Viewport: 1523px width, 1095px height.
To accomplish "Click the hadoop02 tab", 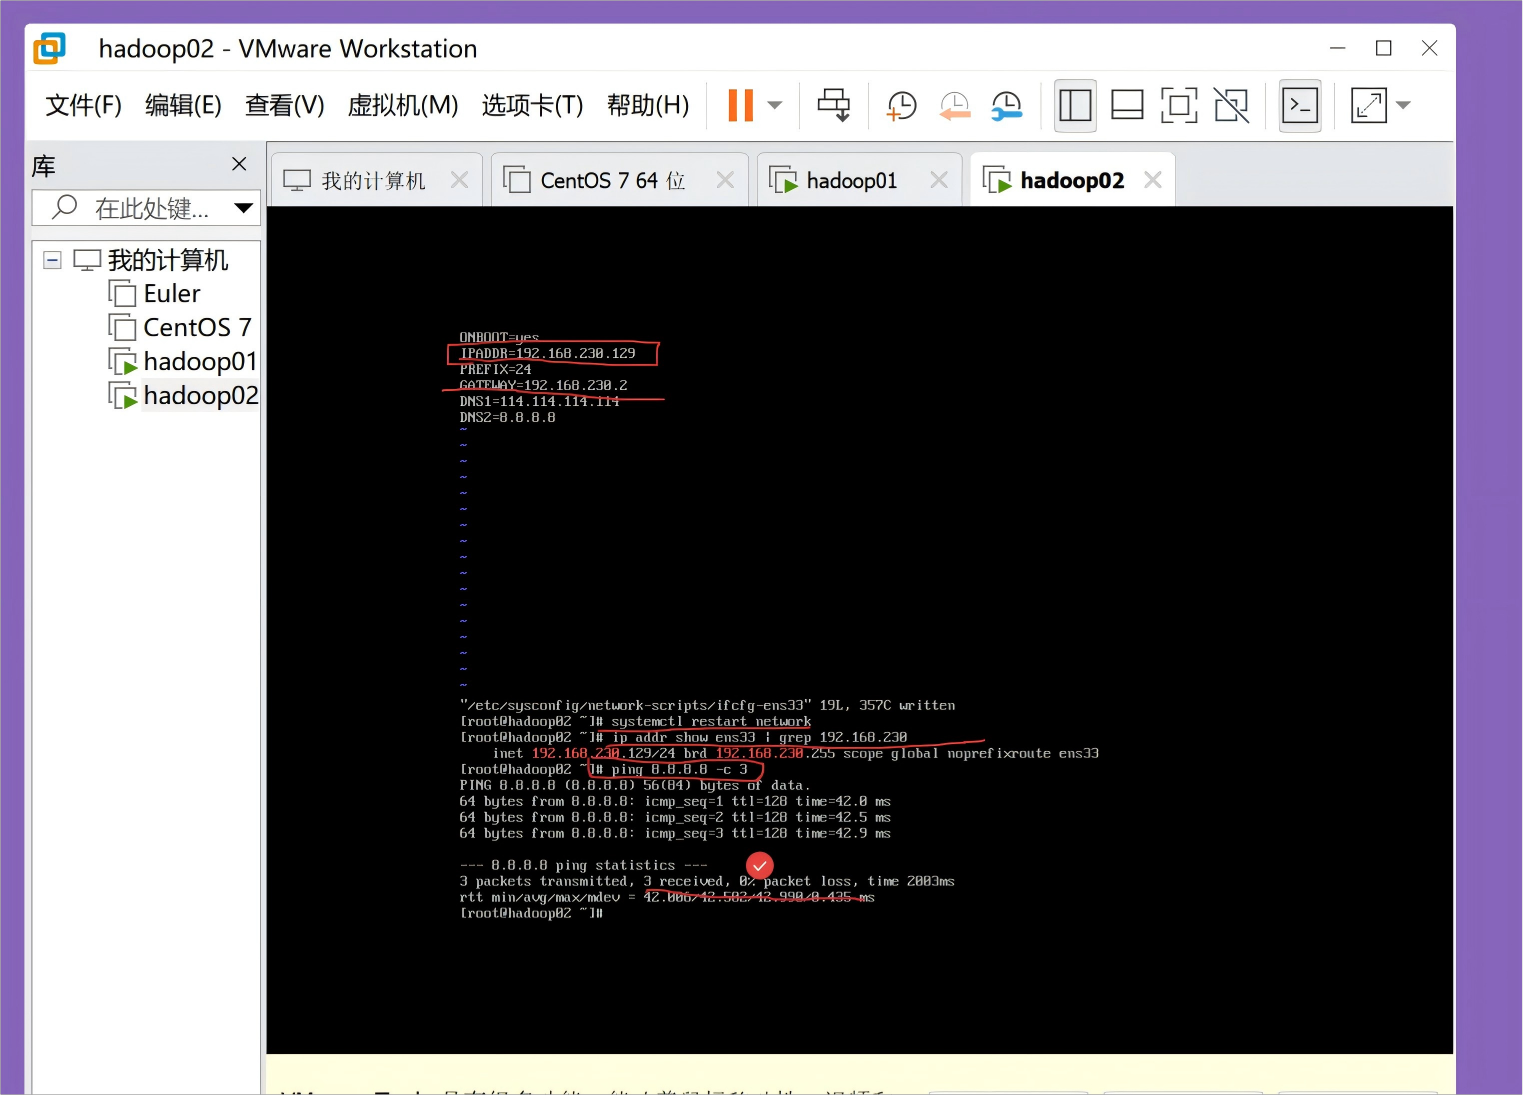I will (1072, 180).
